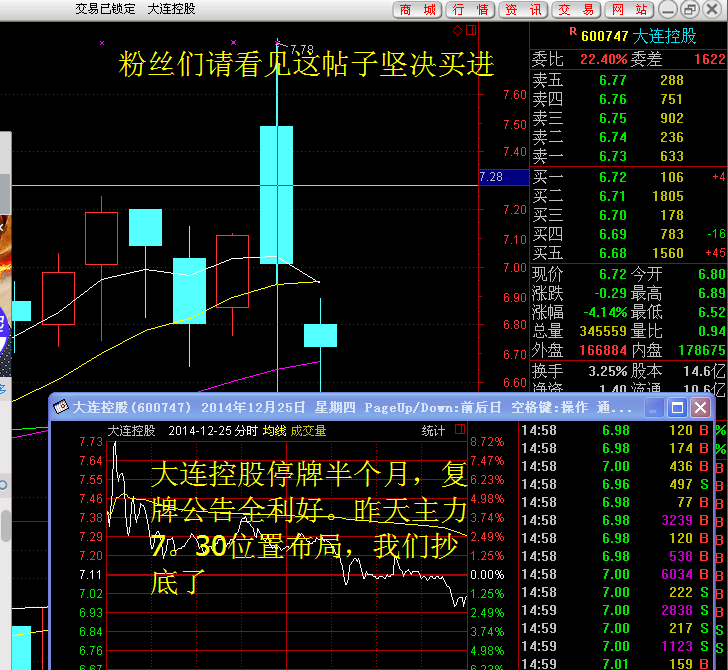Click the 最低 6.52 value
The width and height of the screenshot is (728, 670).
[x=712, y=312]
